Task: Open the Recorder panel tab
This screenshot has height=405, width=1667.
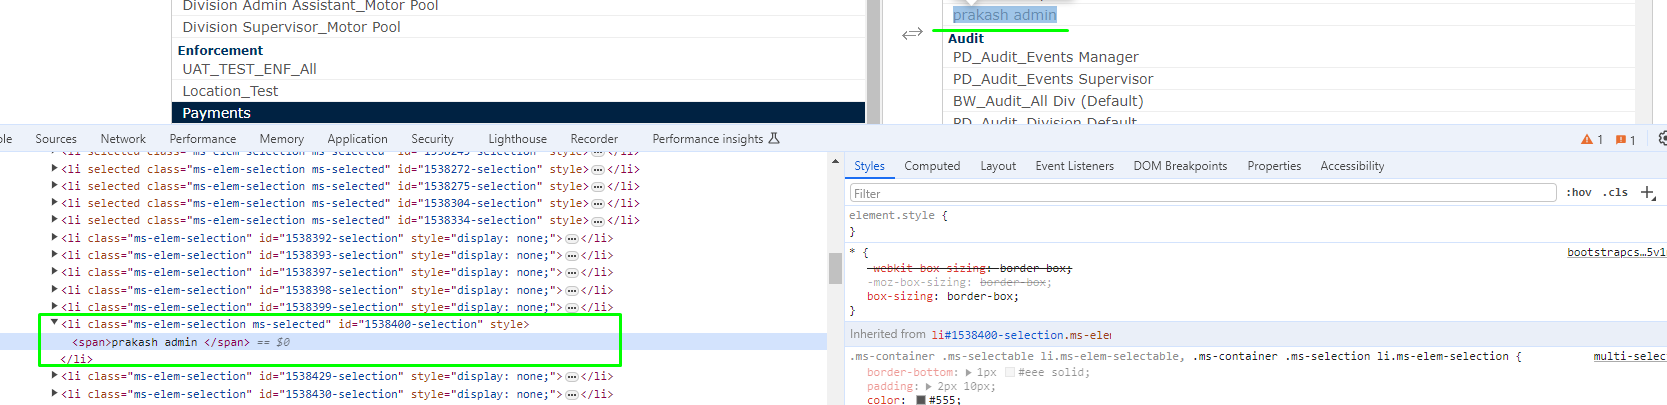Action: tap(594, 139)
